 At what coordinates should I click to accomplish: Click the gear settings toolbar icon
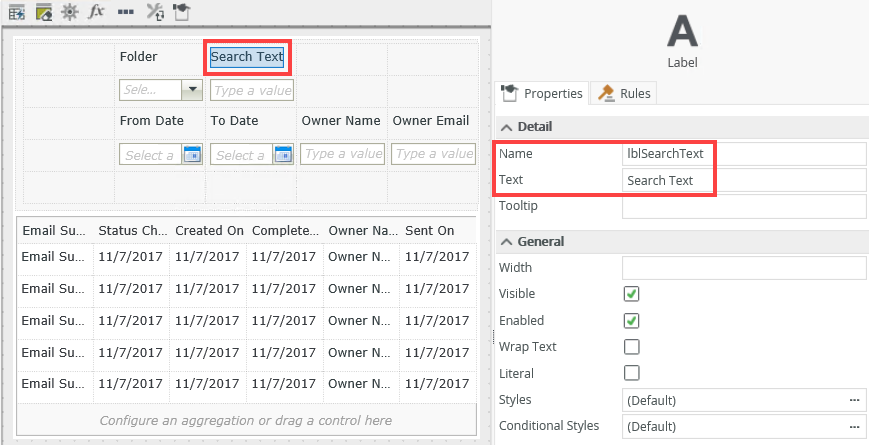69,12
